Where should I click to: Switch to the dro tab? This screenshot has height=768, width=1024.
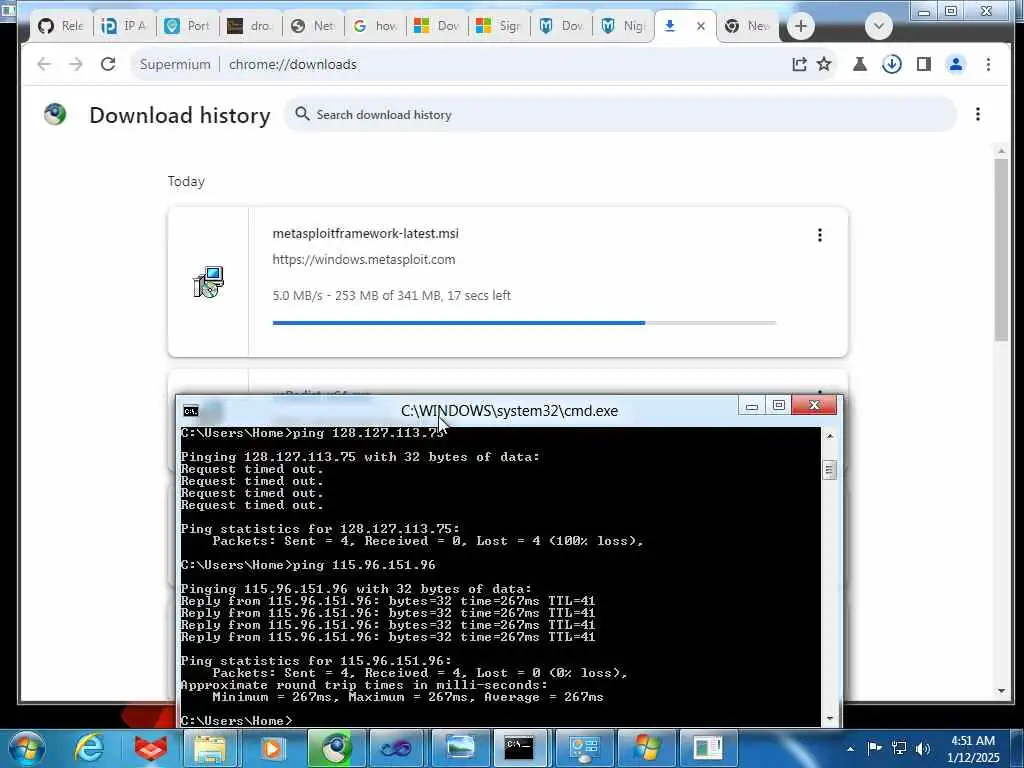pyautogui.click(x=249, y=26)
